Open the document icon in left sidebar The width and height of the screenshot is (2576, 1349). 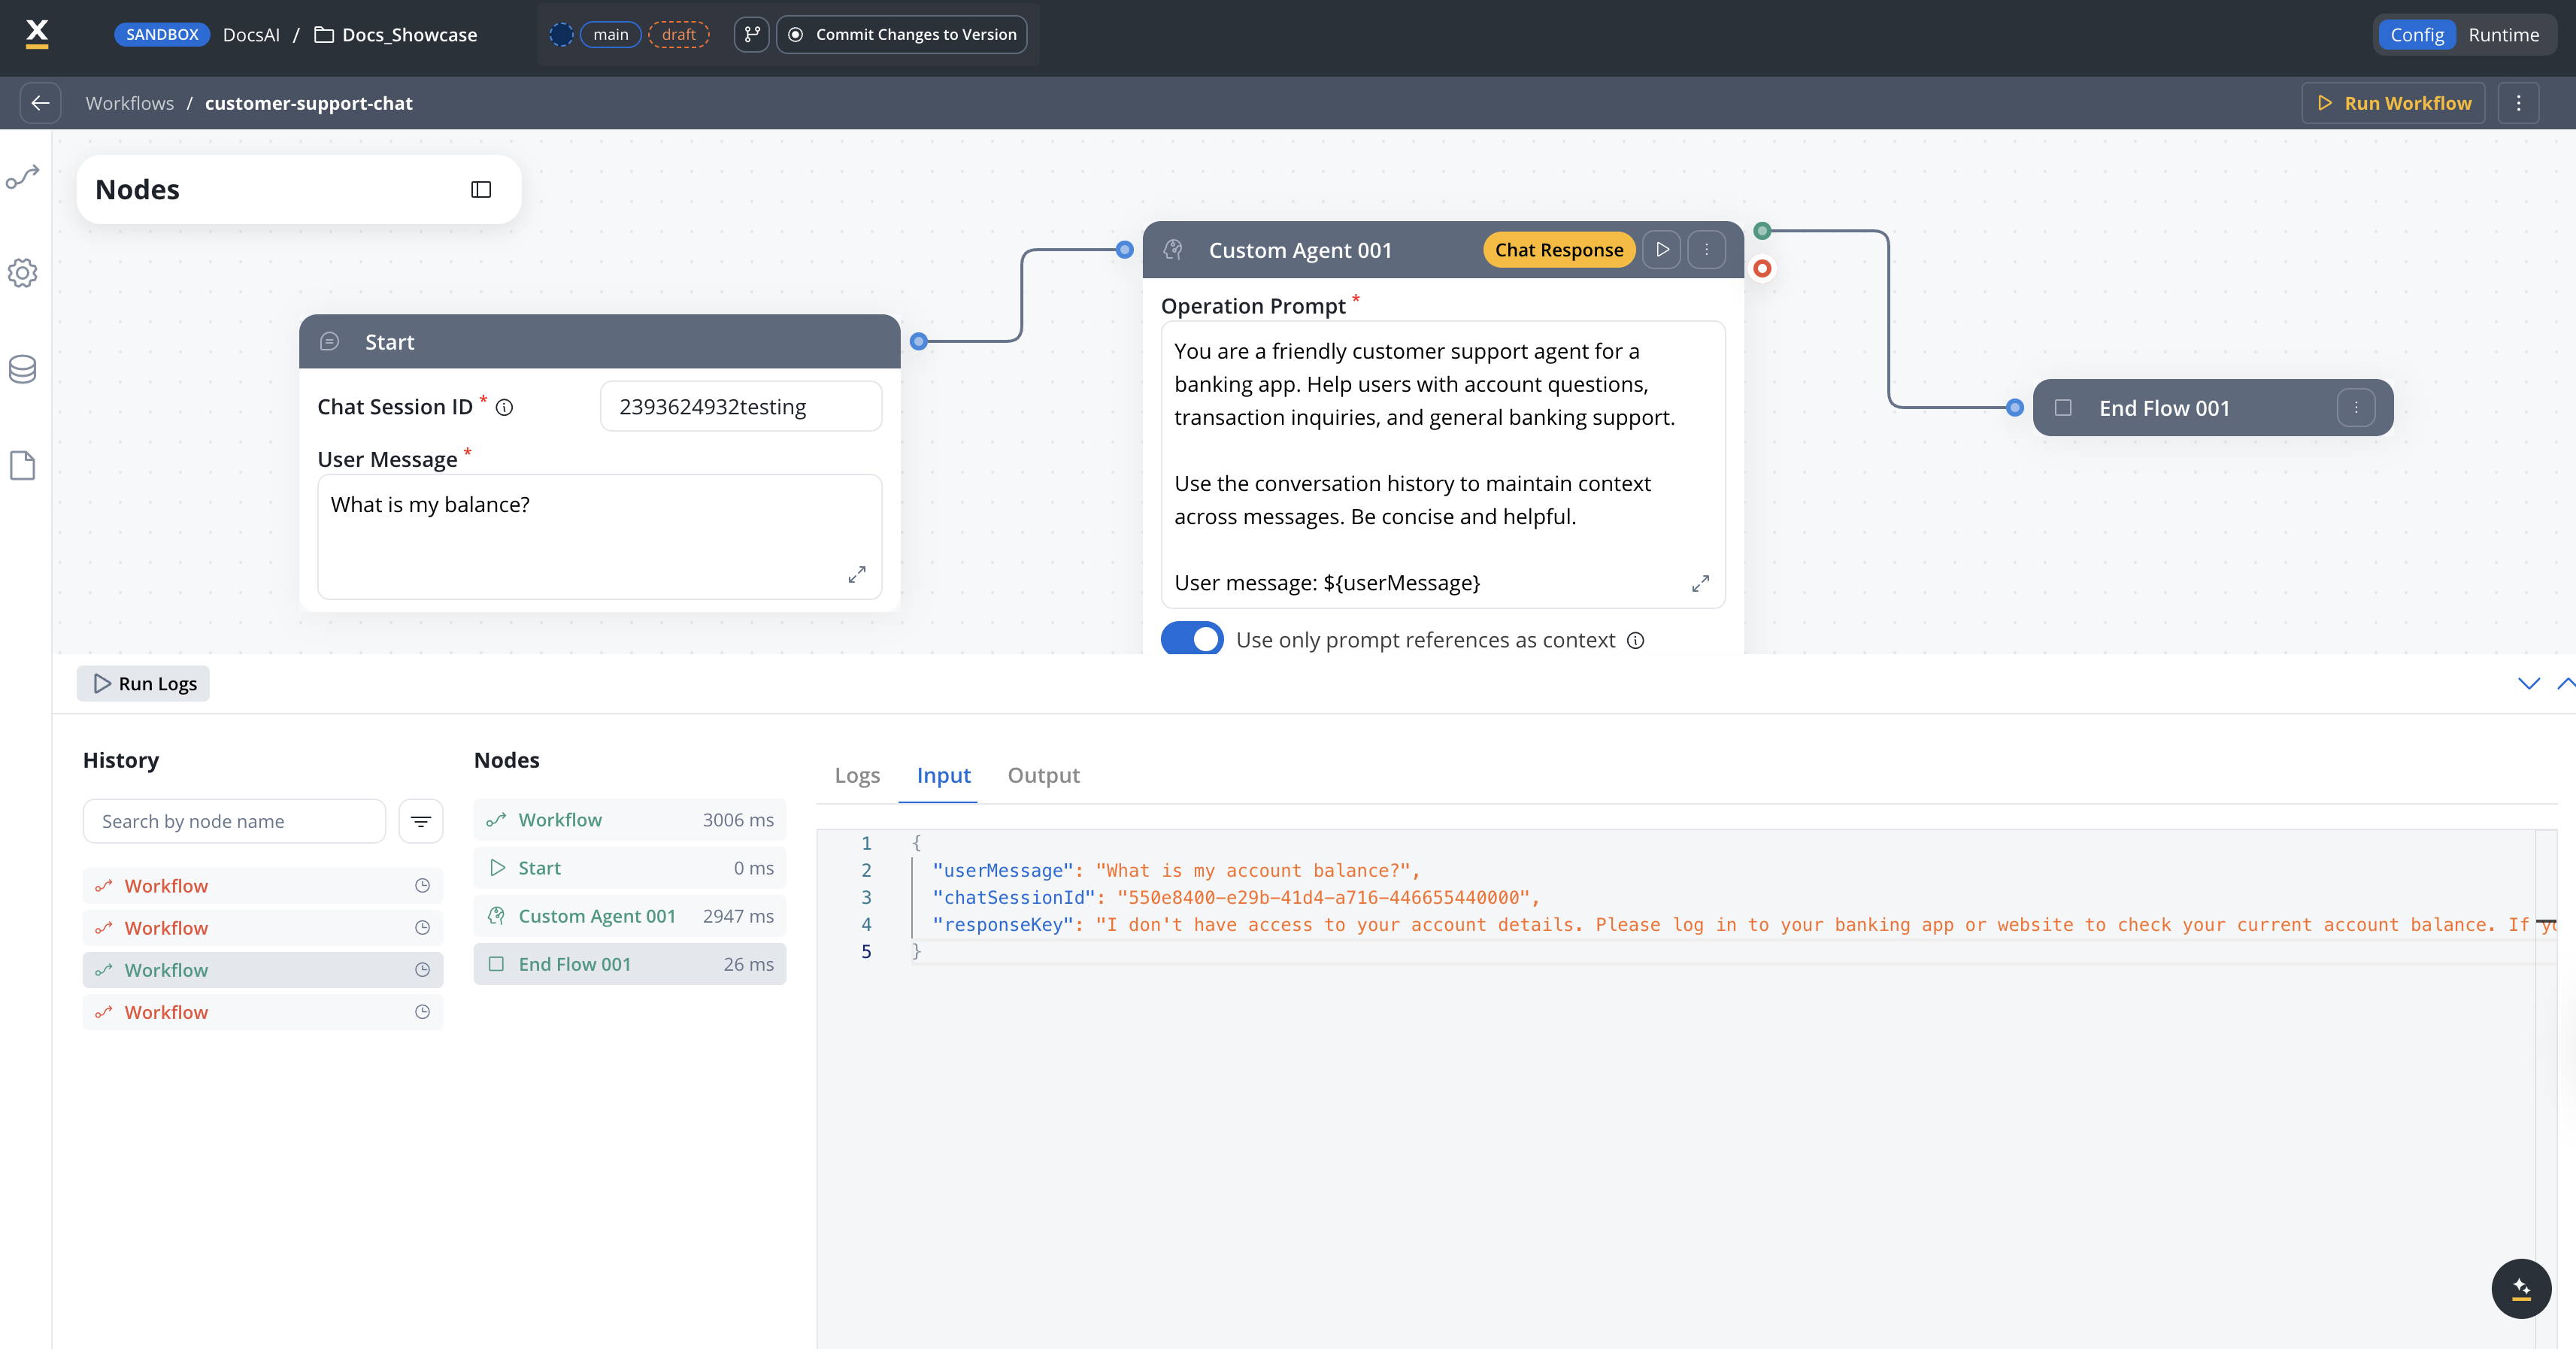click(x=22, y=465)
